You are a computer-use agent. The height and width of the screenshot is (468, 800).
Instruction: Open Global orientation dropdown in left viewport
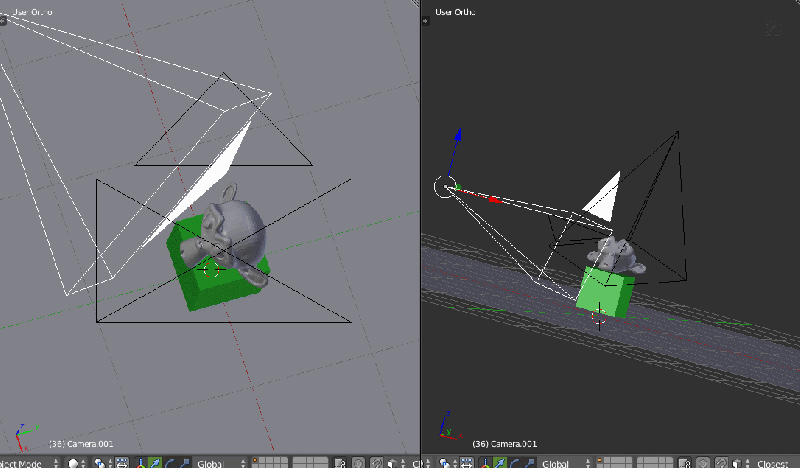[x=221, y=463]
